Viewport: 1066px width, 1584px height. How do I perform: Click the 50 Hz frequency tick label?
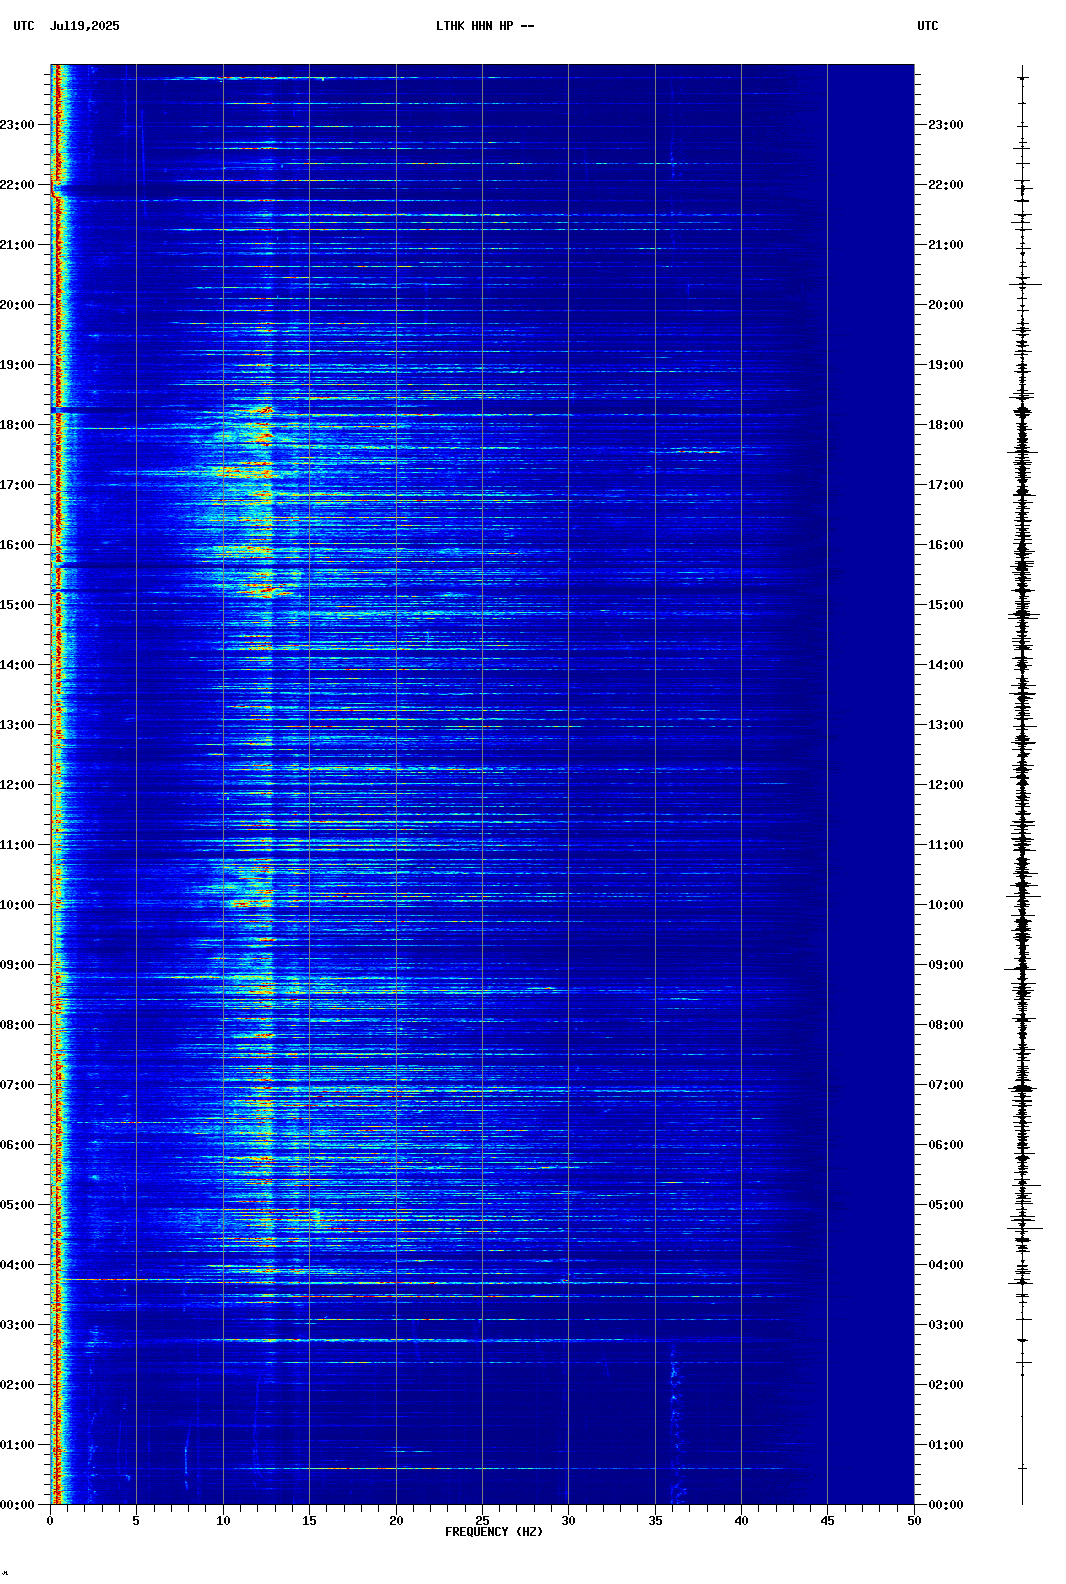tap(914, 1521)
